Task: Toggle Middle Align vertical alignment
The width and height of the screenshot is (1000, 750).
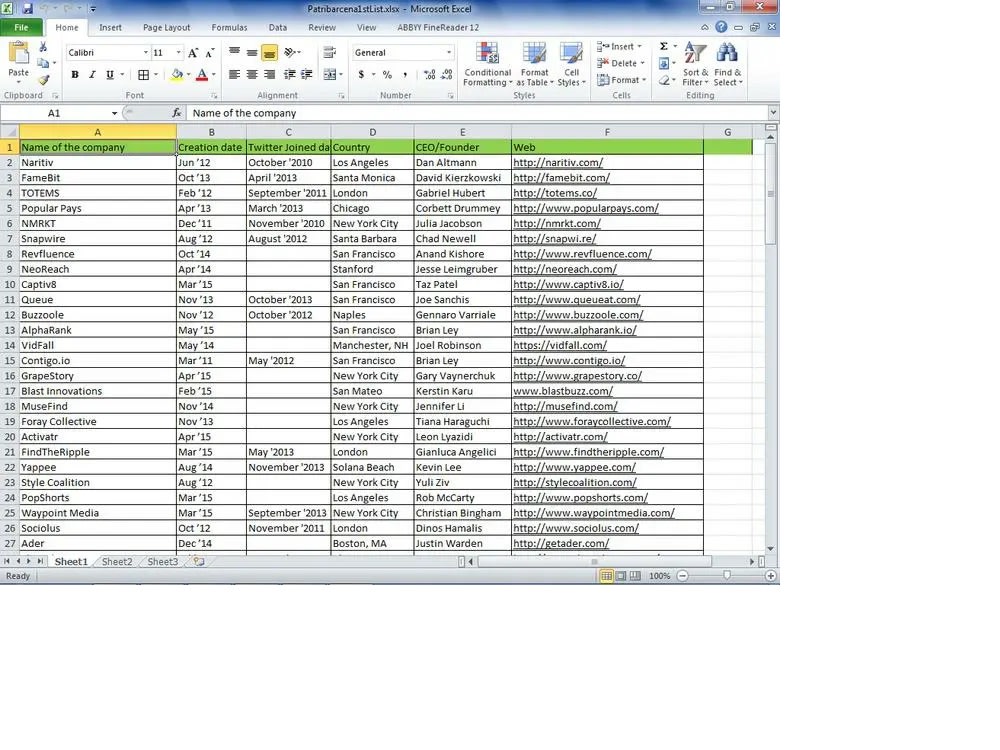Action: click(253, 52)
